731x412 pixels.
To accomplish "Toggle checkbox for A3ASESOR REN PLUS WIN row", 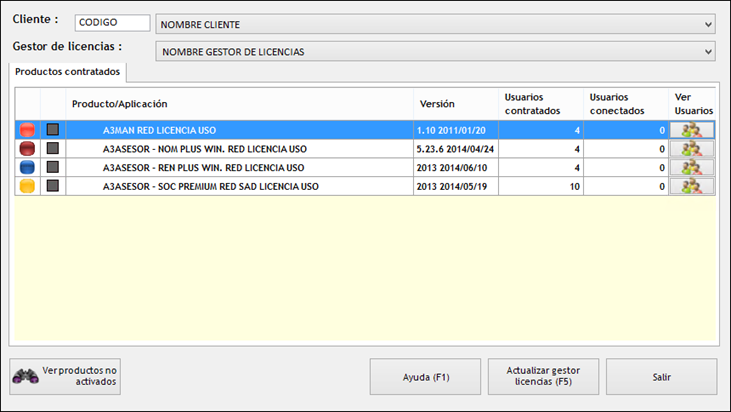I will click(x=53, y=167).
